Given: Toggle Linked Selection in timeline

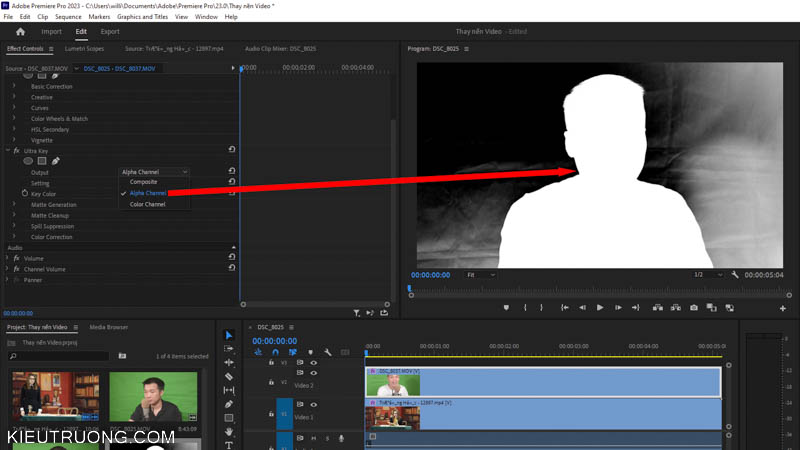Looking at the screenshot, I should coord(293,353).
